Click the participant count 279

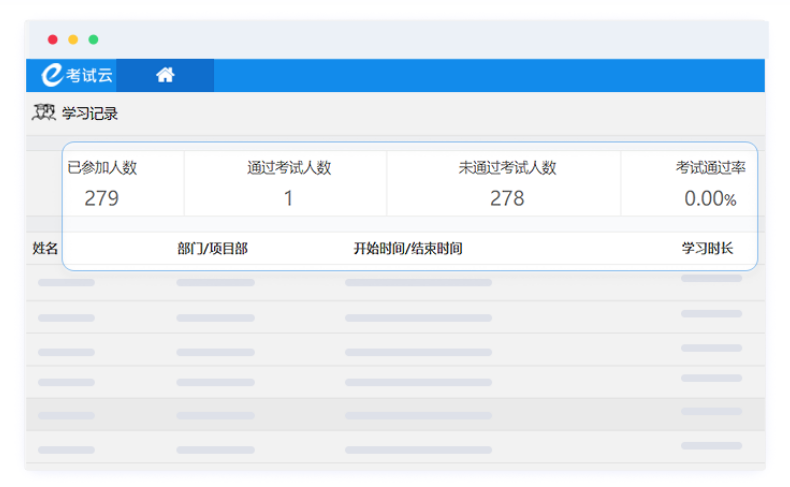102,198
